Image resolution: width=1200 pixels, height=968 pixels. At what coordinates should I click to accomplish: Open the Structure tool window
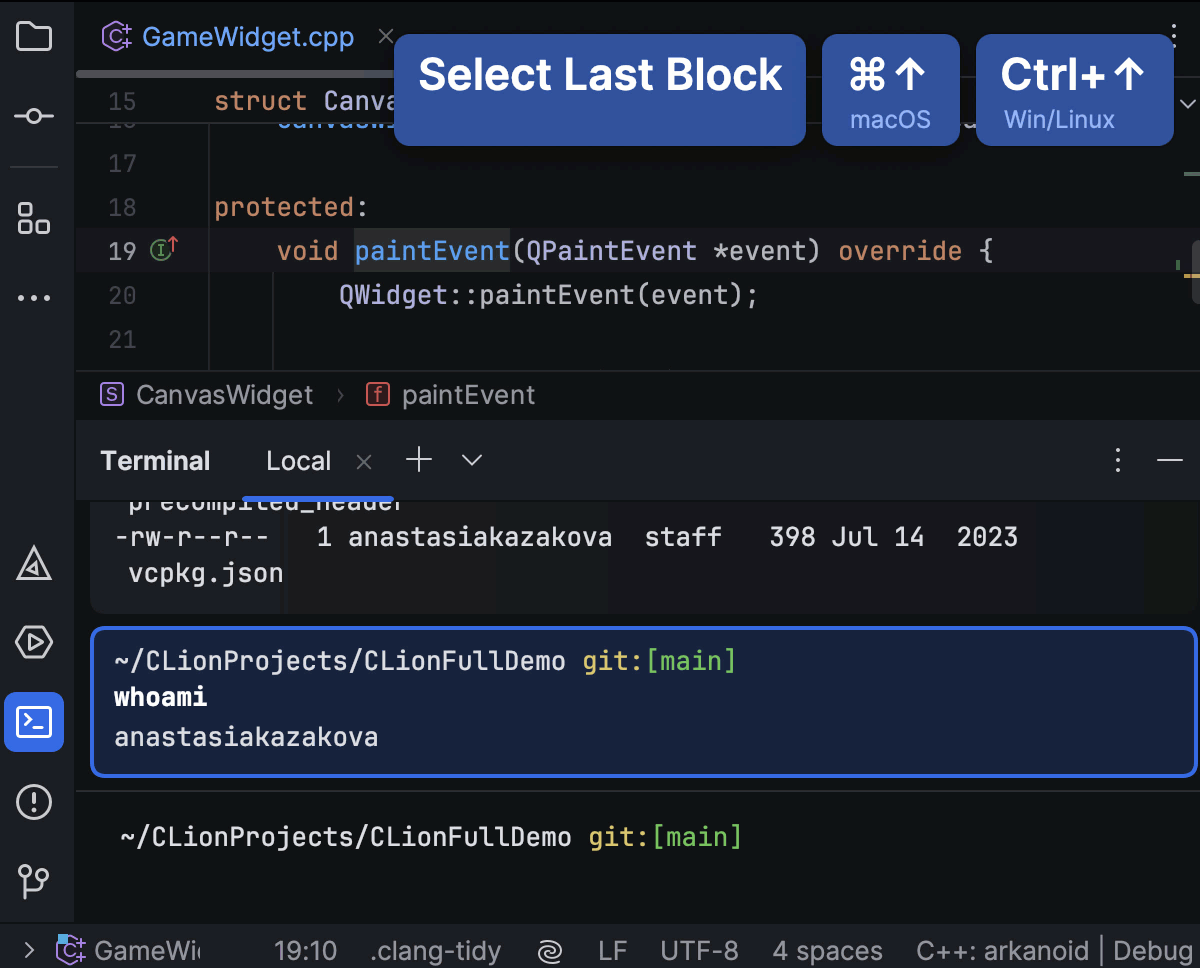34,218
